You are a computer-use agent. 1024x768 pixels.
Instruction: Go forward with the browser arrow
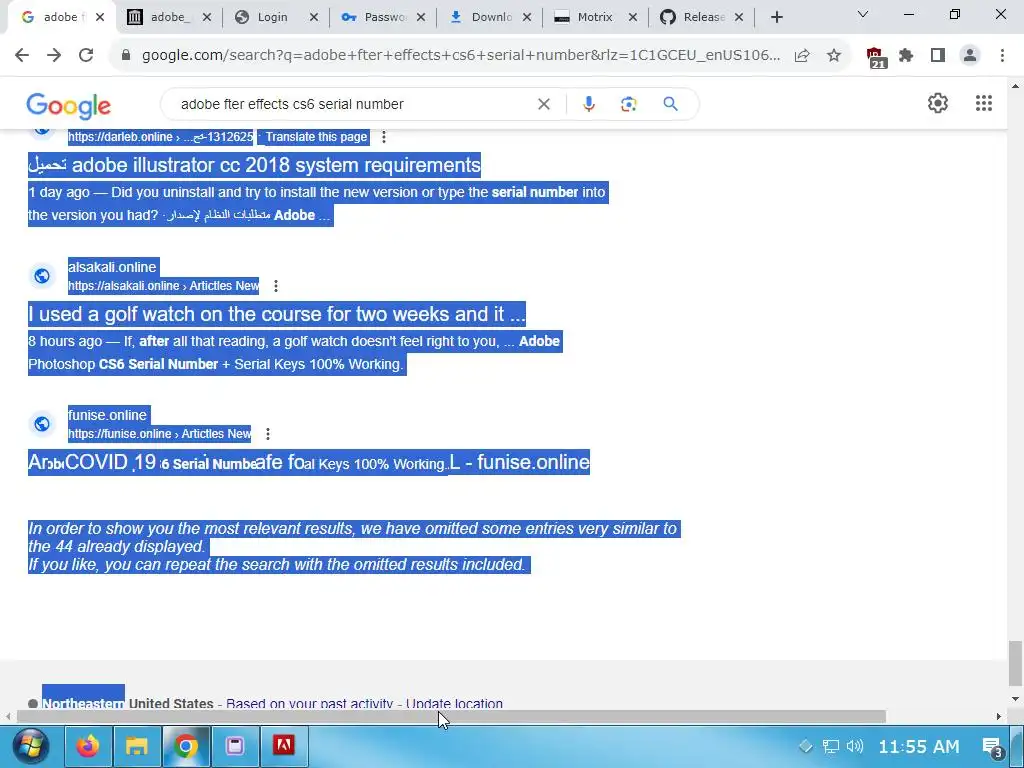pyautogui.click(x=54, y=56)
